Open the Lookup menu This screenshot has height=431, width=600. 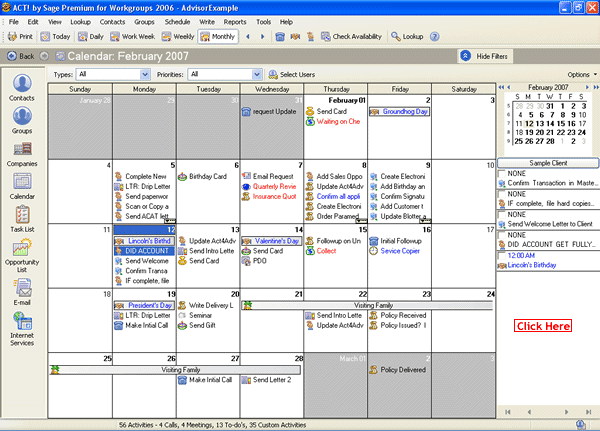pos(80,22)
